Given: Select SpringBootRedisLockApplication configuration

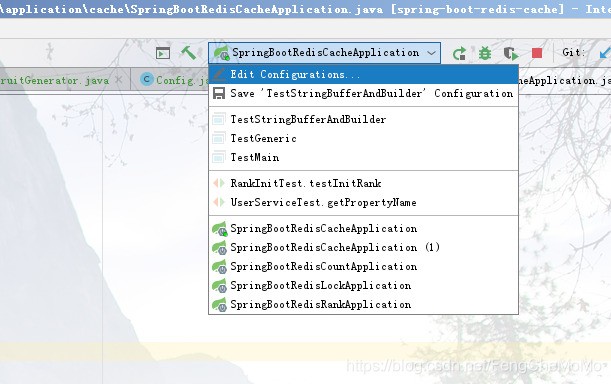Looking at the screenshot, I should tap(363, 286).
